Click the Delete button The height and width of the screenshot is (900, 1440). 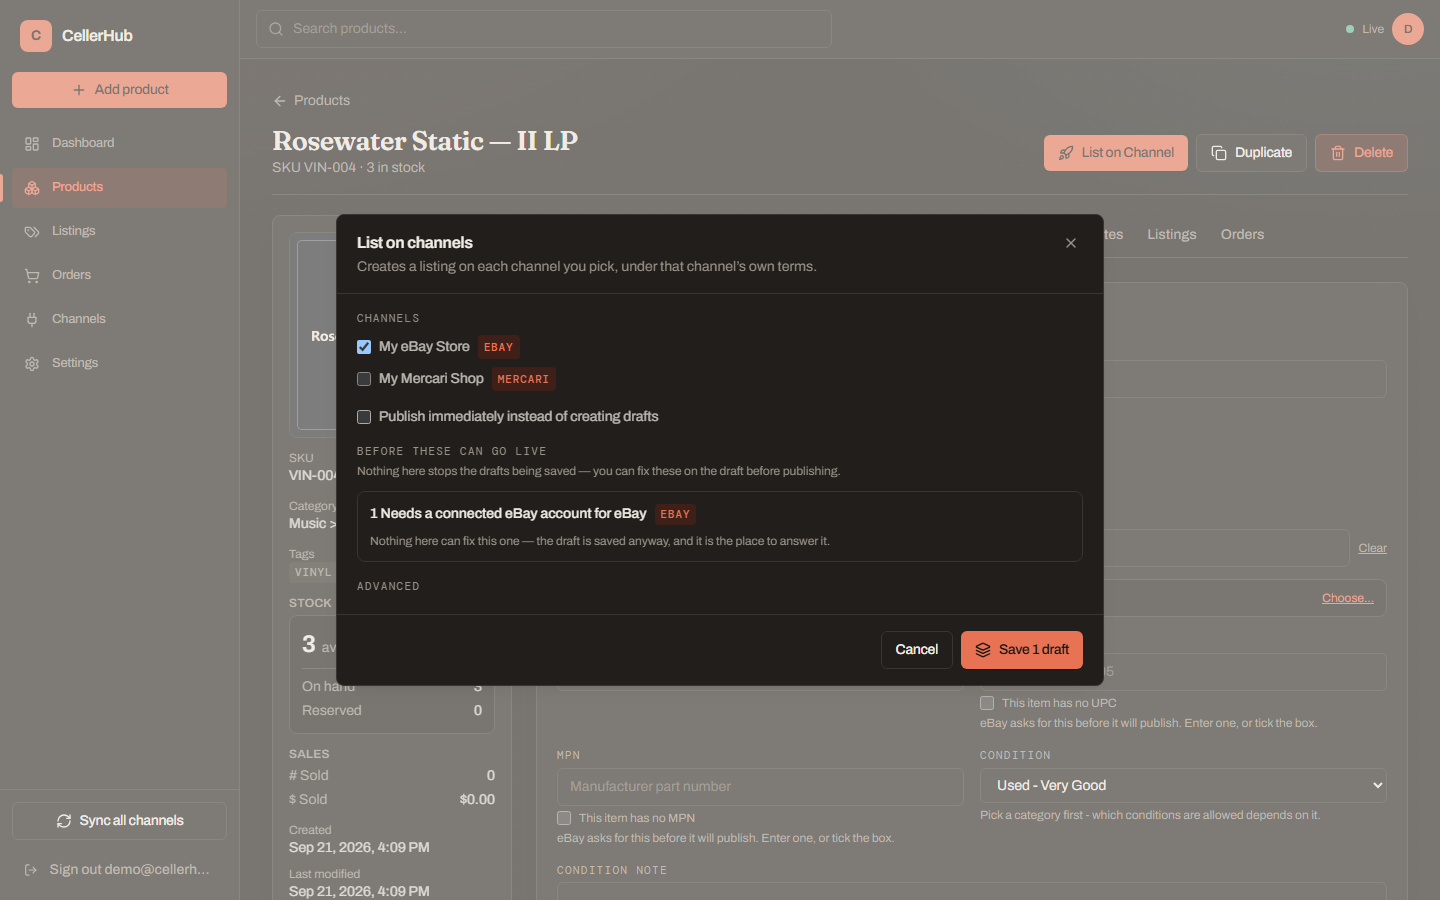[1361, 153]
